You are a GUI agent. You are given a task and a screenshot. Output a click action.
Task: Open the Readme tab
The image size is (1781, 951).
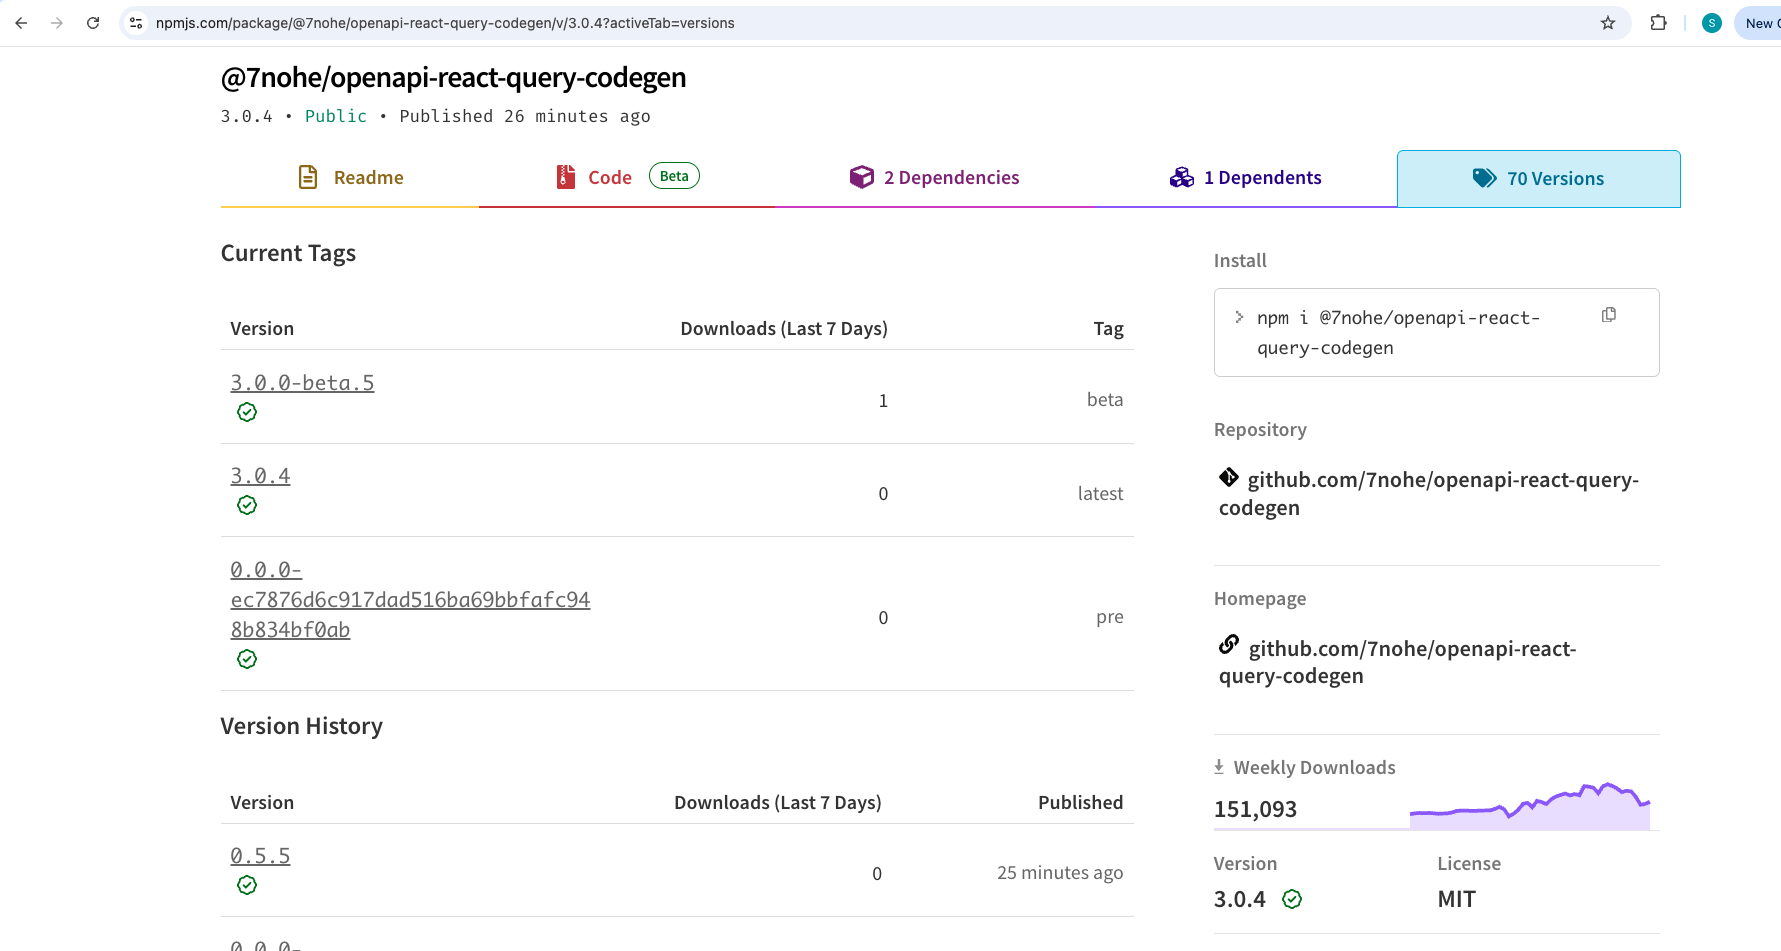tap(350, 178)
